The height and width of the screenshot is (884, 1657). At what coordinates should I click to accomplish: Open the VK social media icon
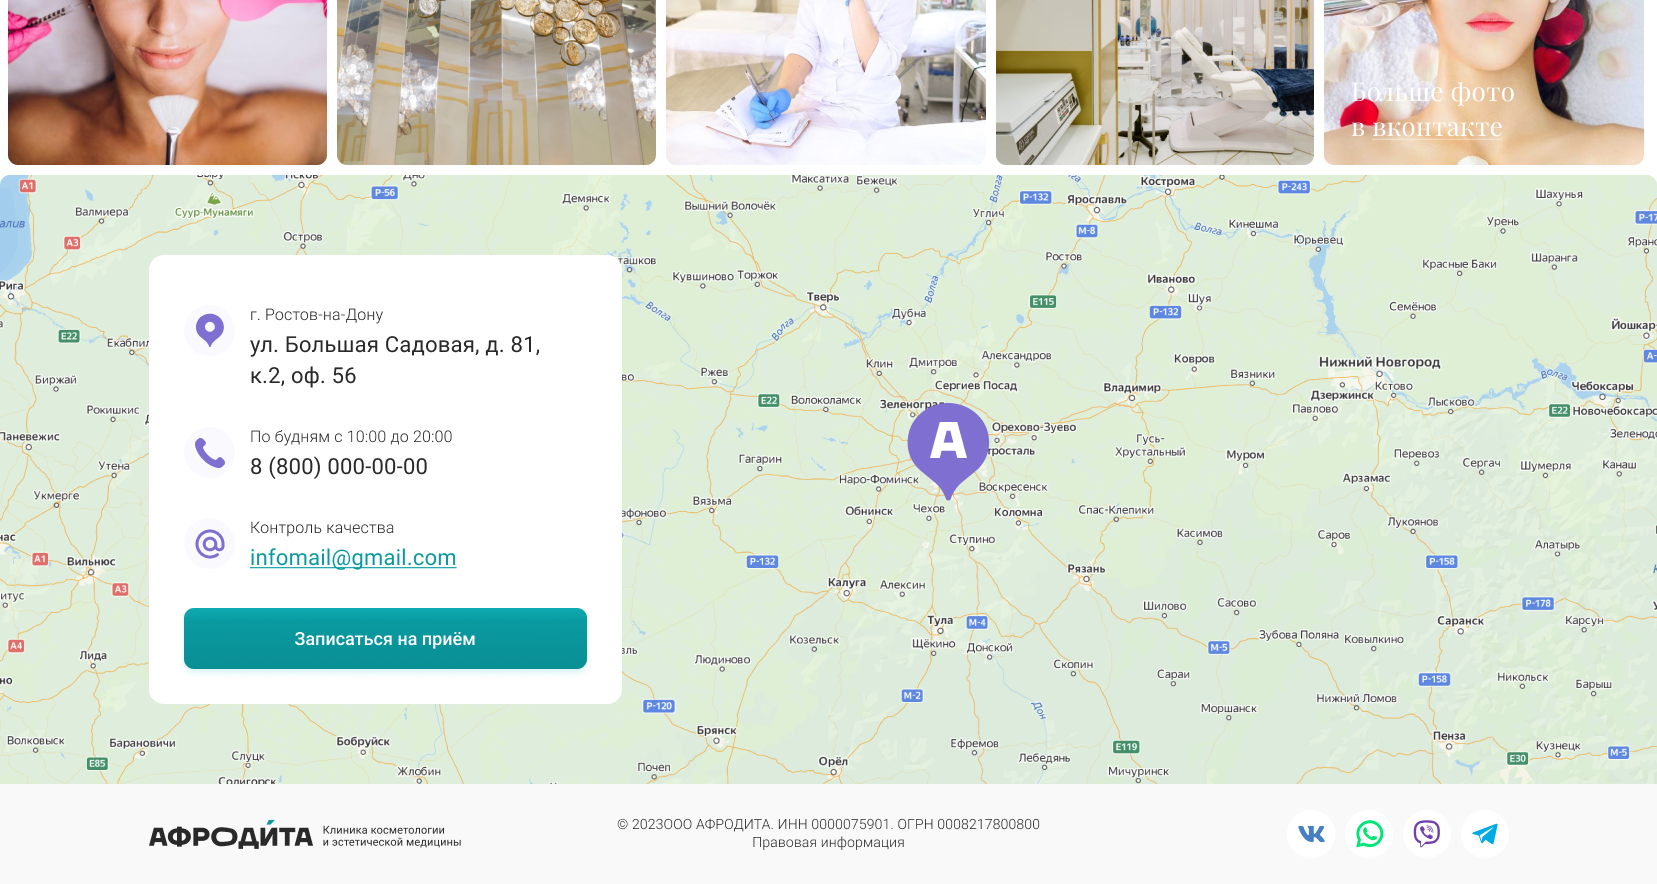click(1311, 834)
